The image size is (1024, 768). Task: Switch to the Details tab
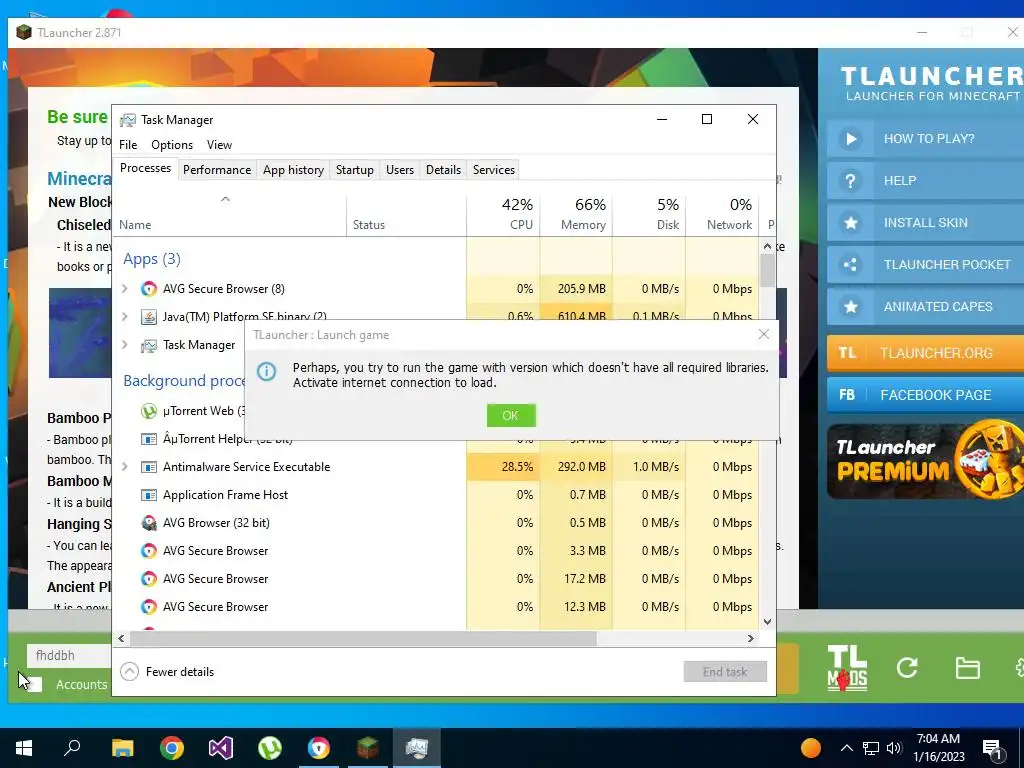pos(443,170)
